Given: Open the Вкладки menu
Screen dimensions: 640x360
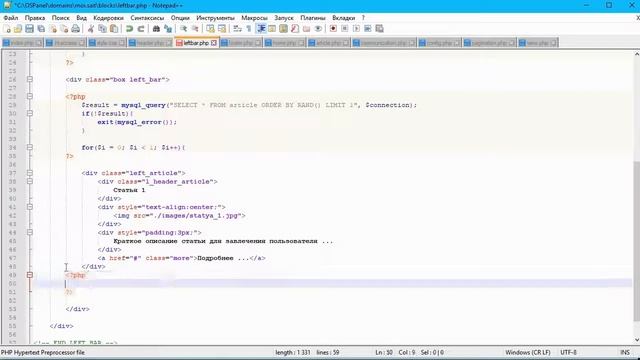Looking at the screenshot, I should [x=343, y=18].
